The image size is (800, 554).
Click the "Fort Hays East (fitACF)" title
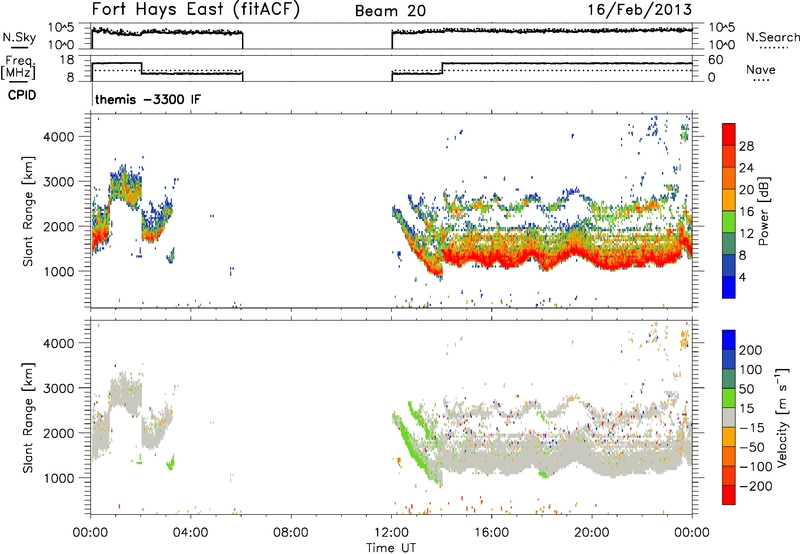(196, 10)
